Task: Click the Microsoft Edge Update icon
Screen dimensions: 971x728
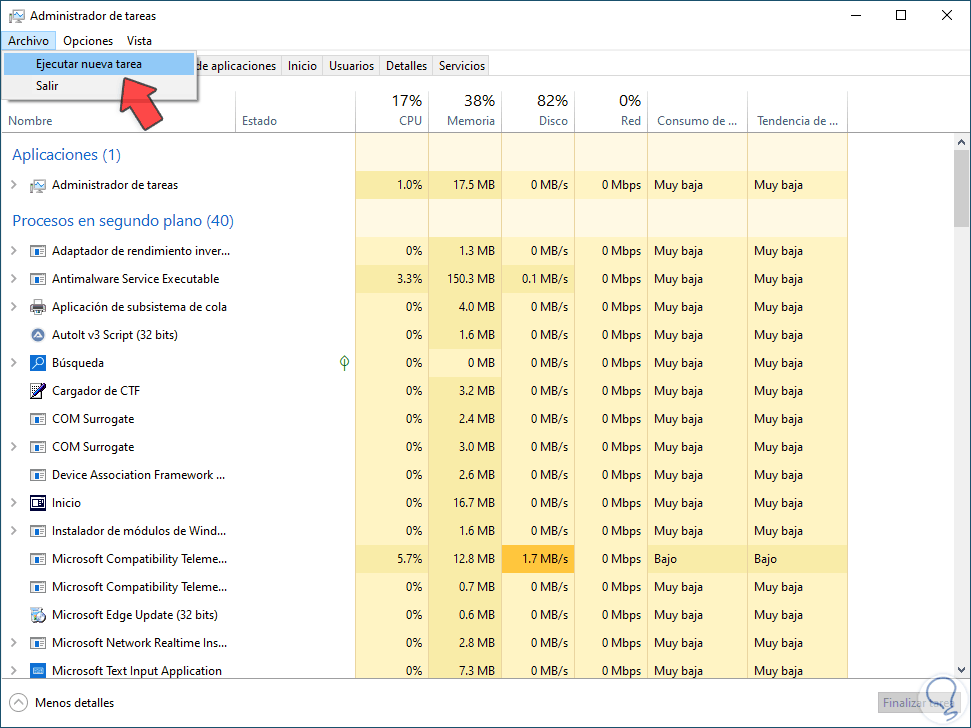Action: [x=38, y=615]
